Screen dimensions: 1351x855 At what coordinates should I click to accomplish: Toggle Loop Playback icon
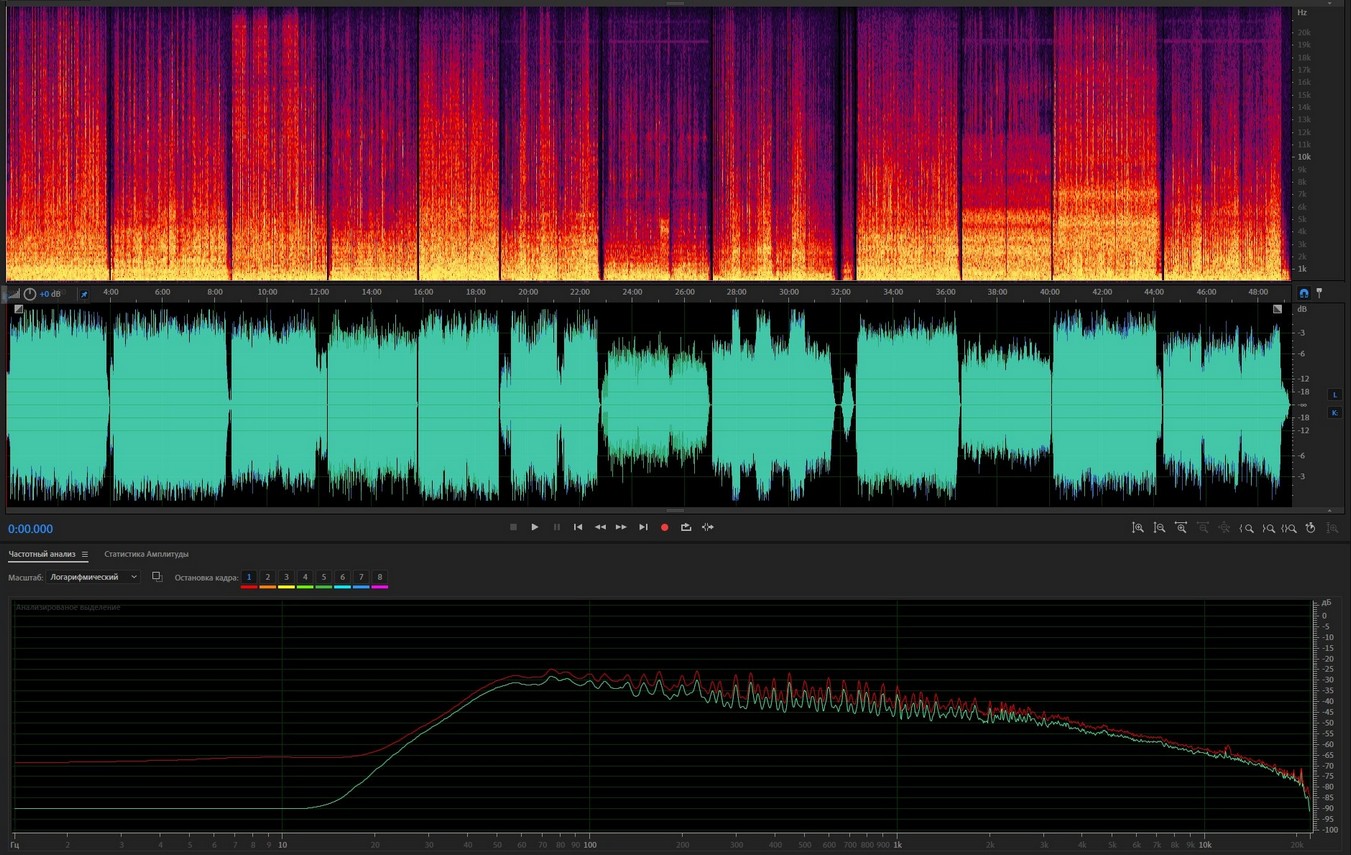(x=686, y=527)
